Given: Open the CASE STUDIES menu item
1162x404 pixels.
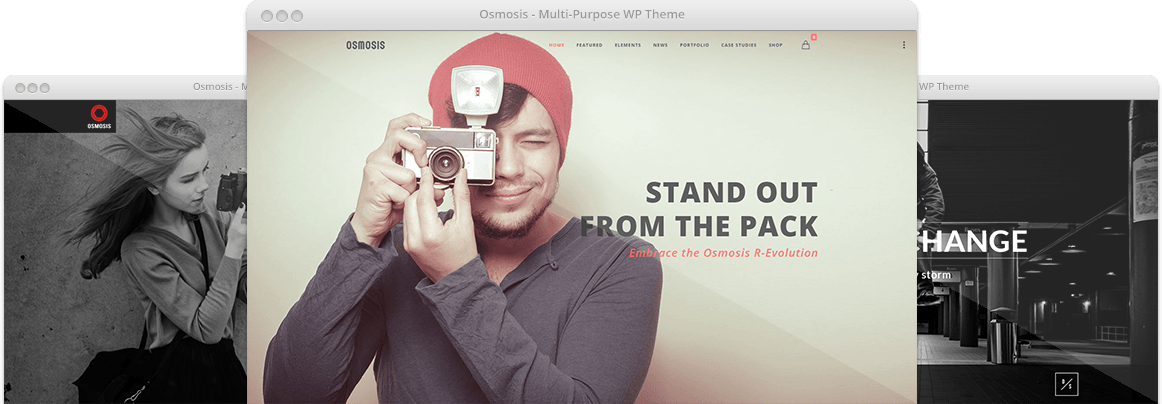Looking at the screenshot, I should tap(739, 45).
